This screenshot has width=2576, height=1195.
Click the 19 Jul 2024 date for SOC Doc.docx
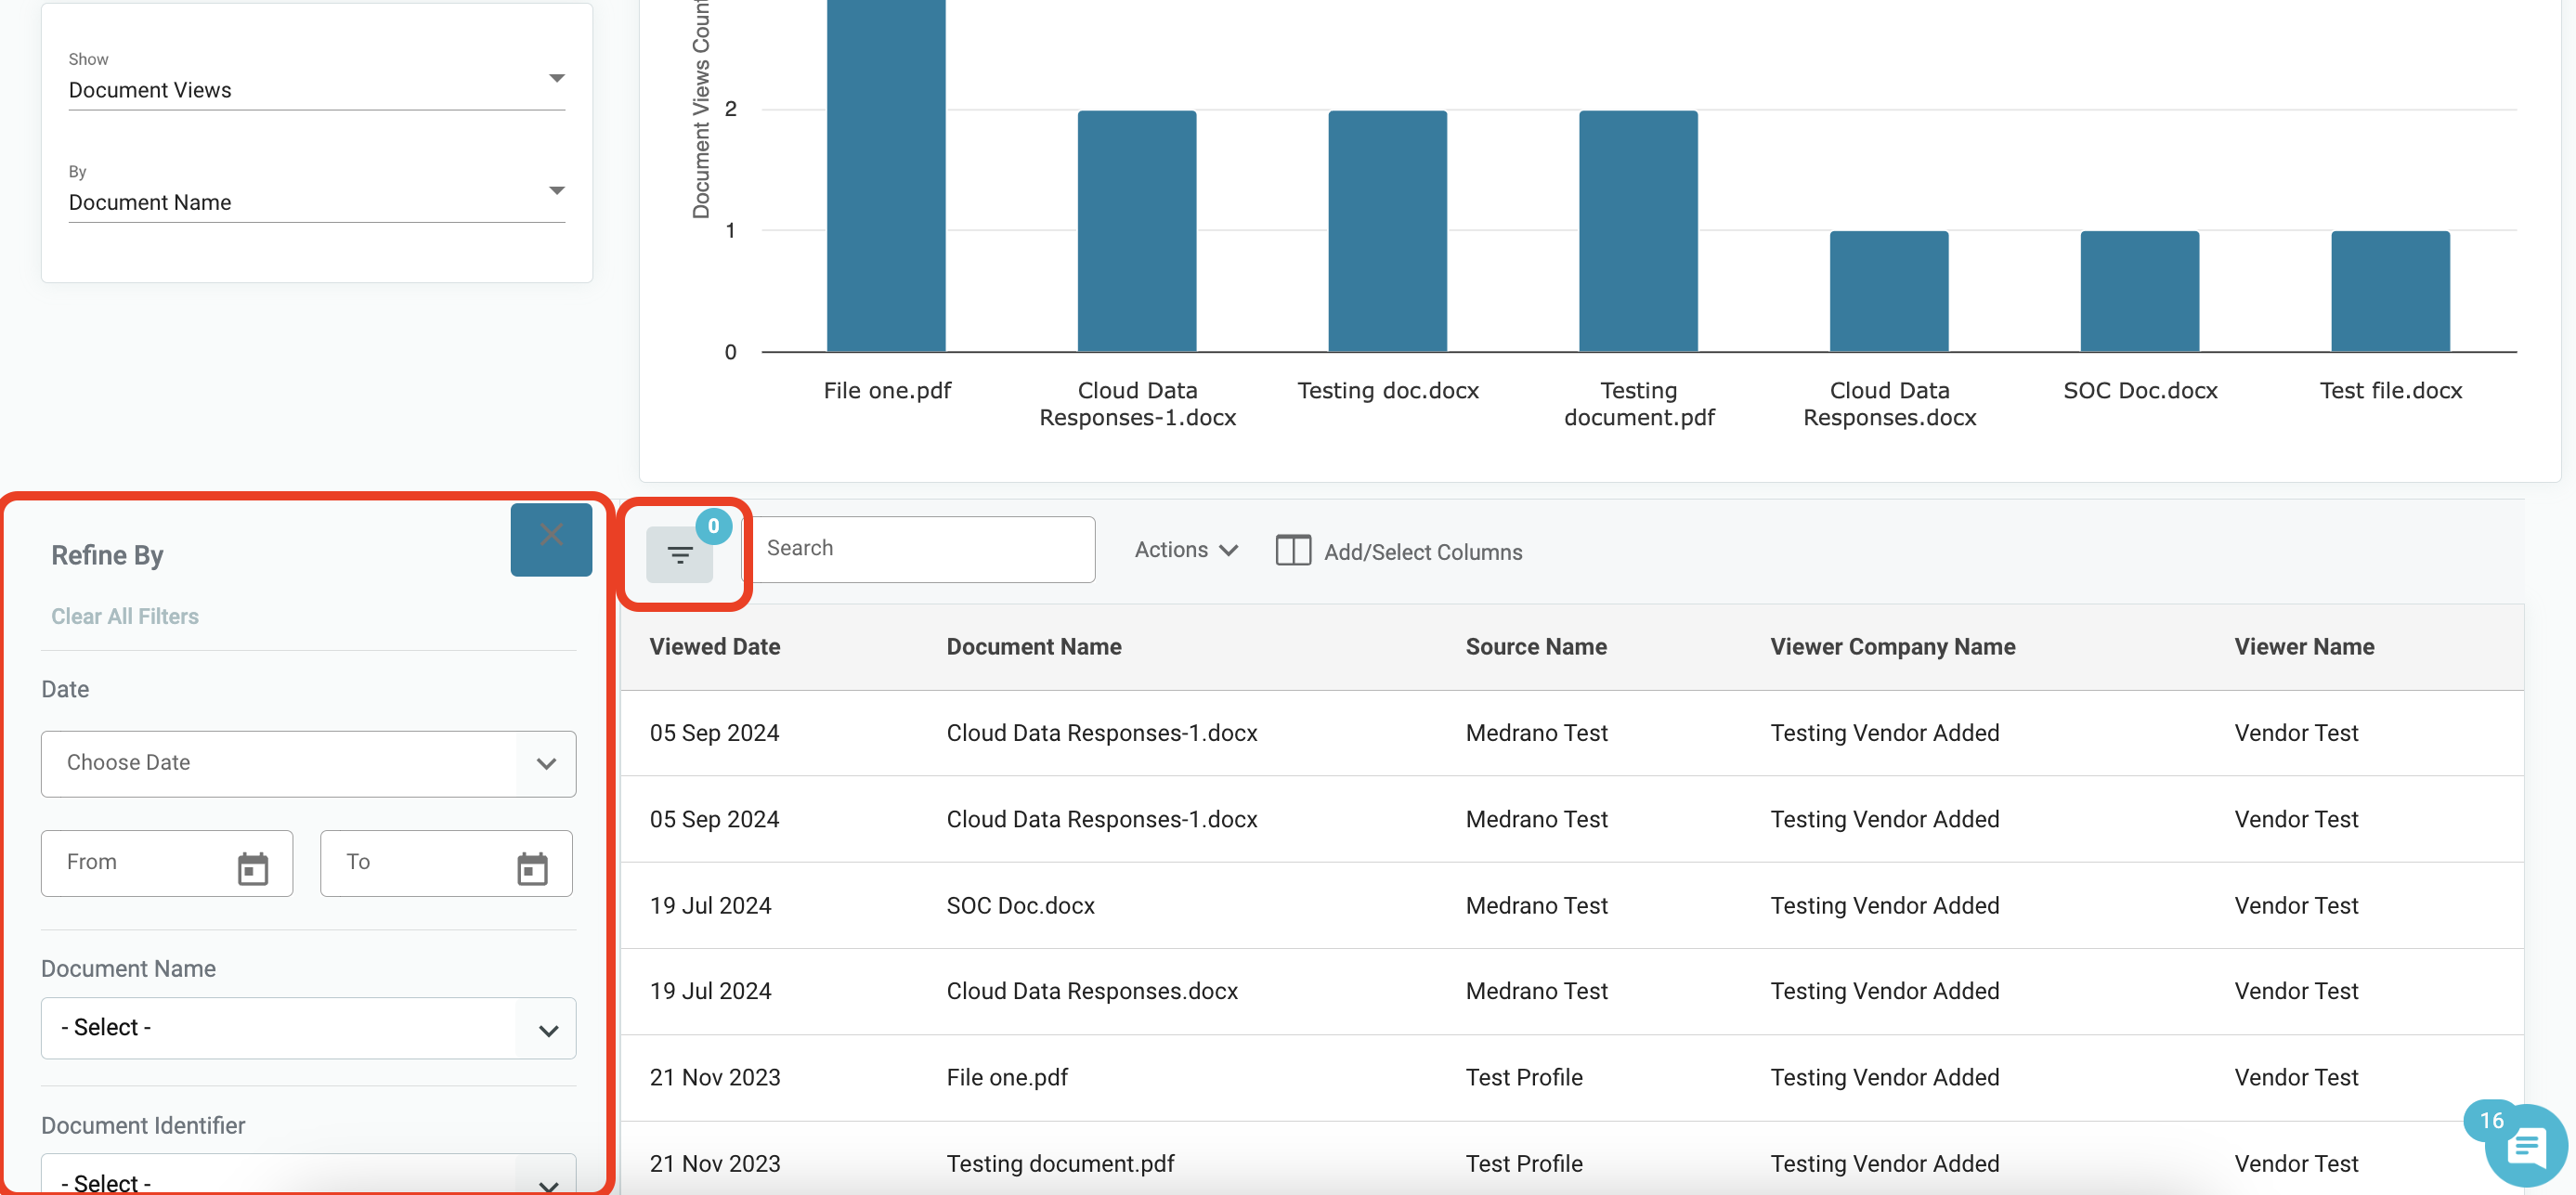tap(710, 905)
